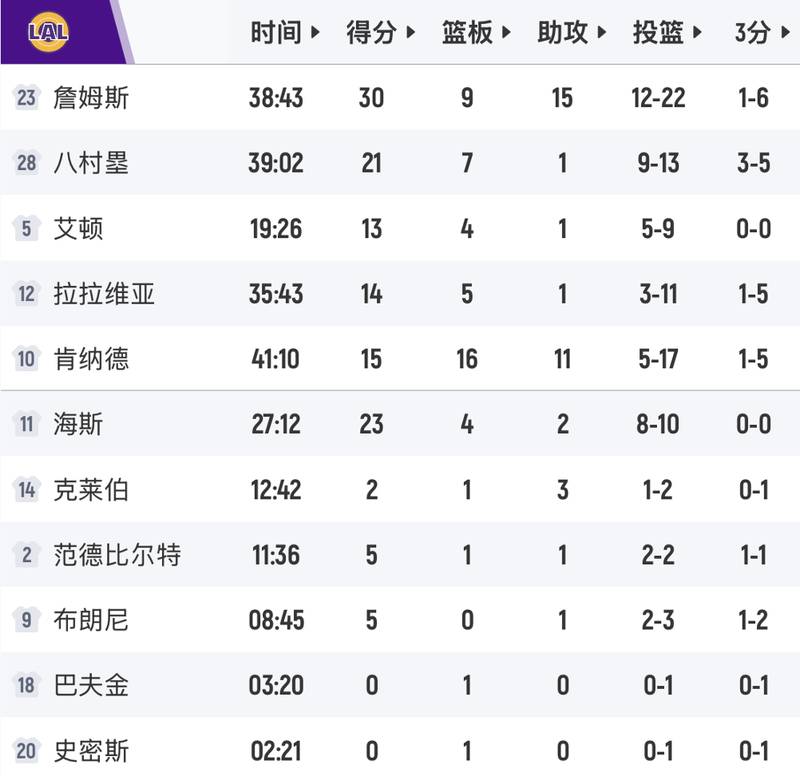Click the sort arrow beside 3分
Viewport: 800px width, 776px height.
pos(785,31)
